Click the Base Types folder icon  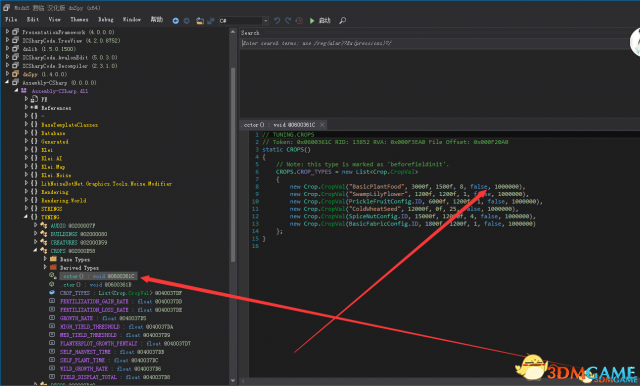pyautogui.click(x=53, y=259)
